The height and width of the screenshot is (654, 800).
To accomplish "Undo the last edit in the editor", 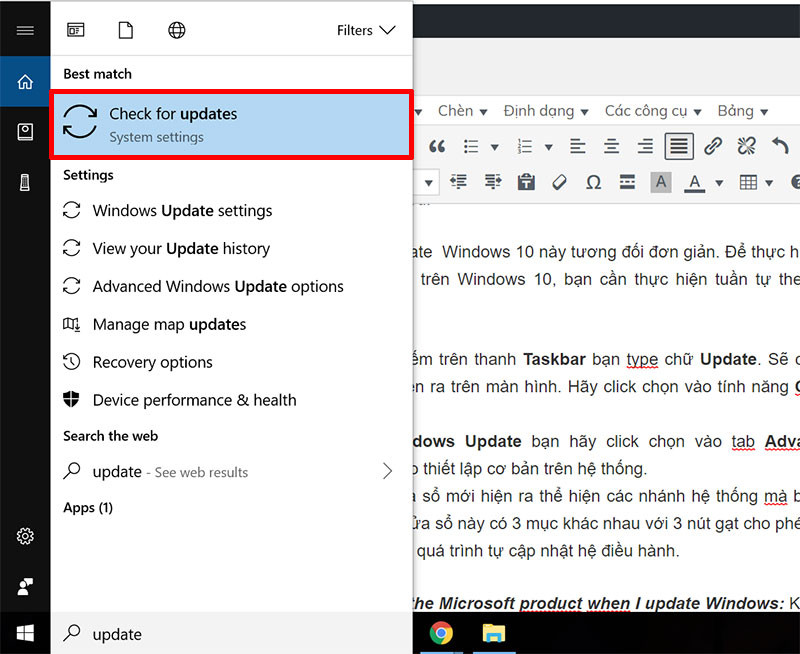I will 780,146.
